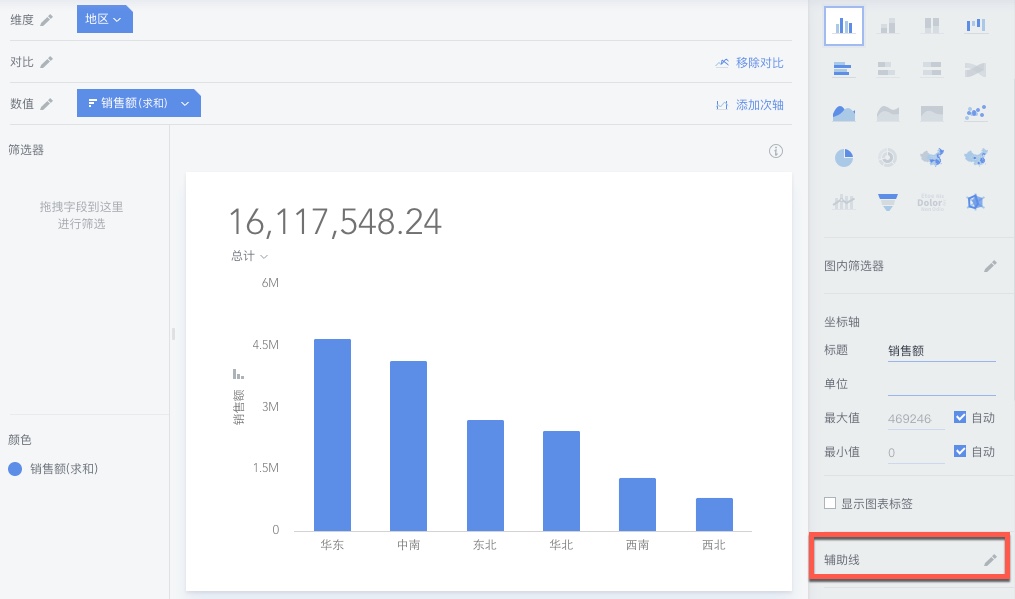Click the 单位 unit input field
Image resolution: width=1015 pixels, height=599 pixels.
tap(941, 385)
